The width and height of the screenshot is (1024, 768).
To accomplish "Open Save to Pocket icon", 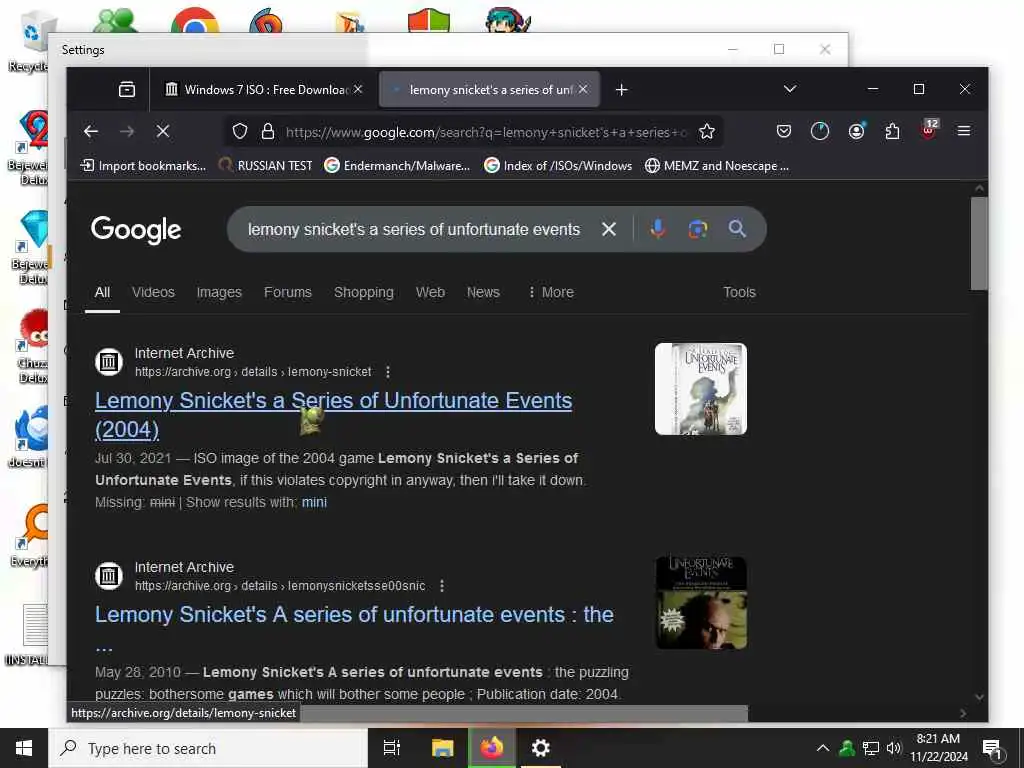I will click(x=784, y=132).
